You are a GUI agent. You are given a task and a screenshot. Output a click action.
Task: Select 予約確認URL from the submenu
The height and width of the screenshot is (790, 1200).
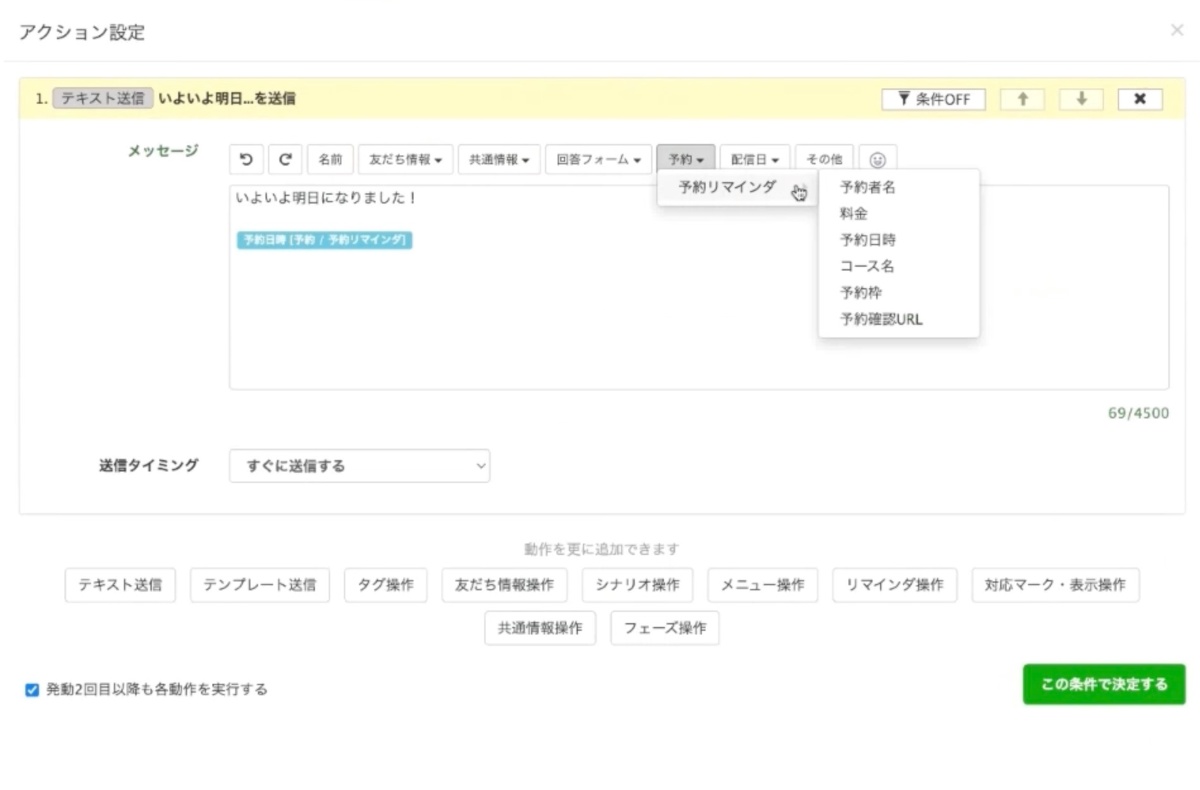click(x=881, y=319)
